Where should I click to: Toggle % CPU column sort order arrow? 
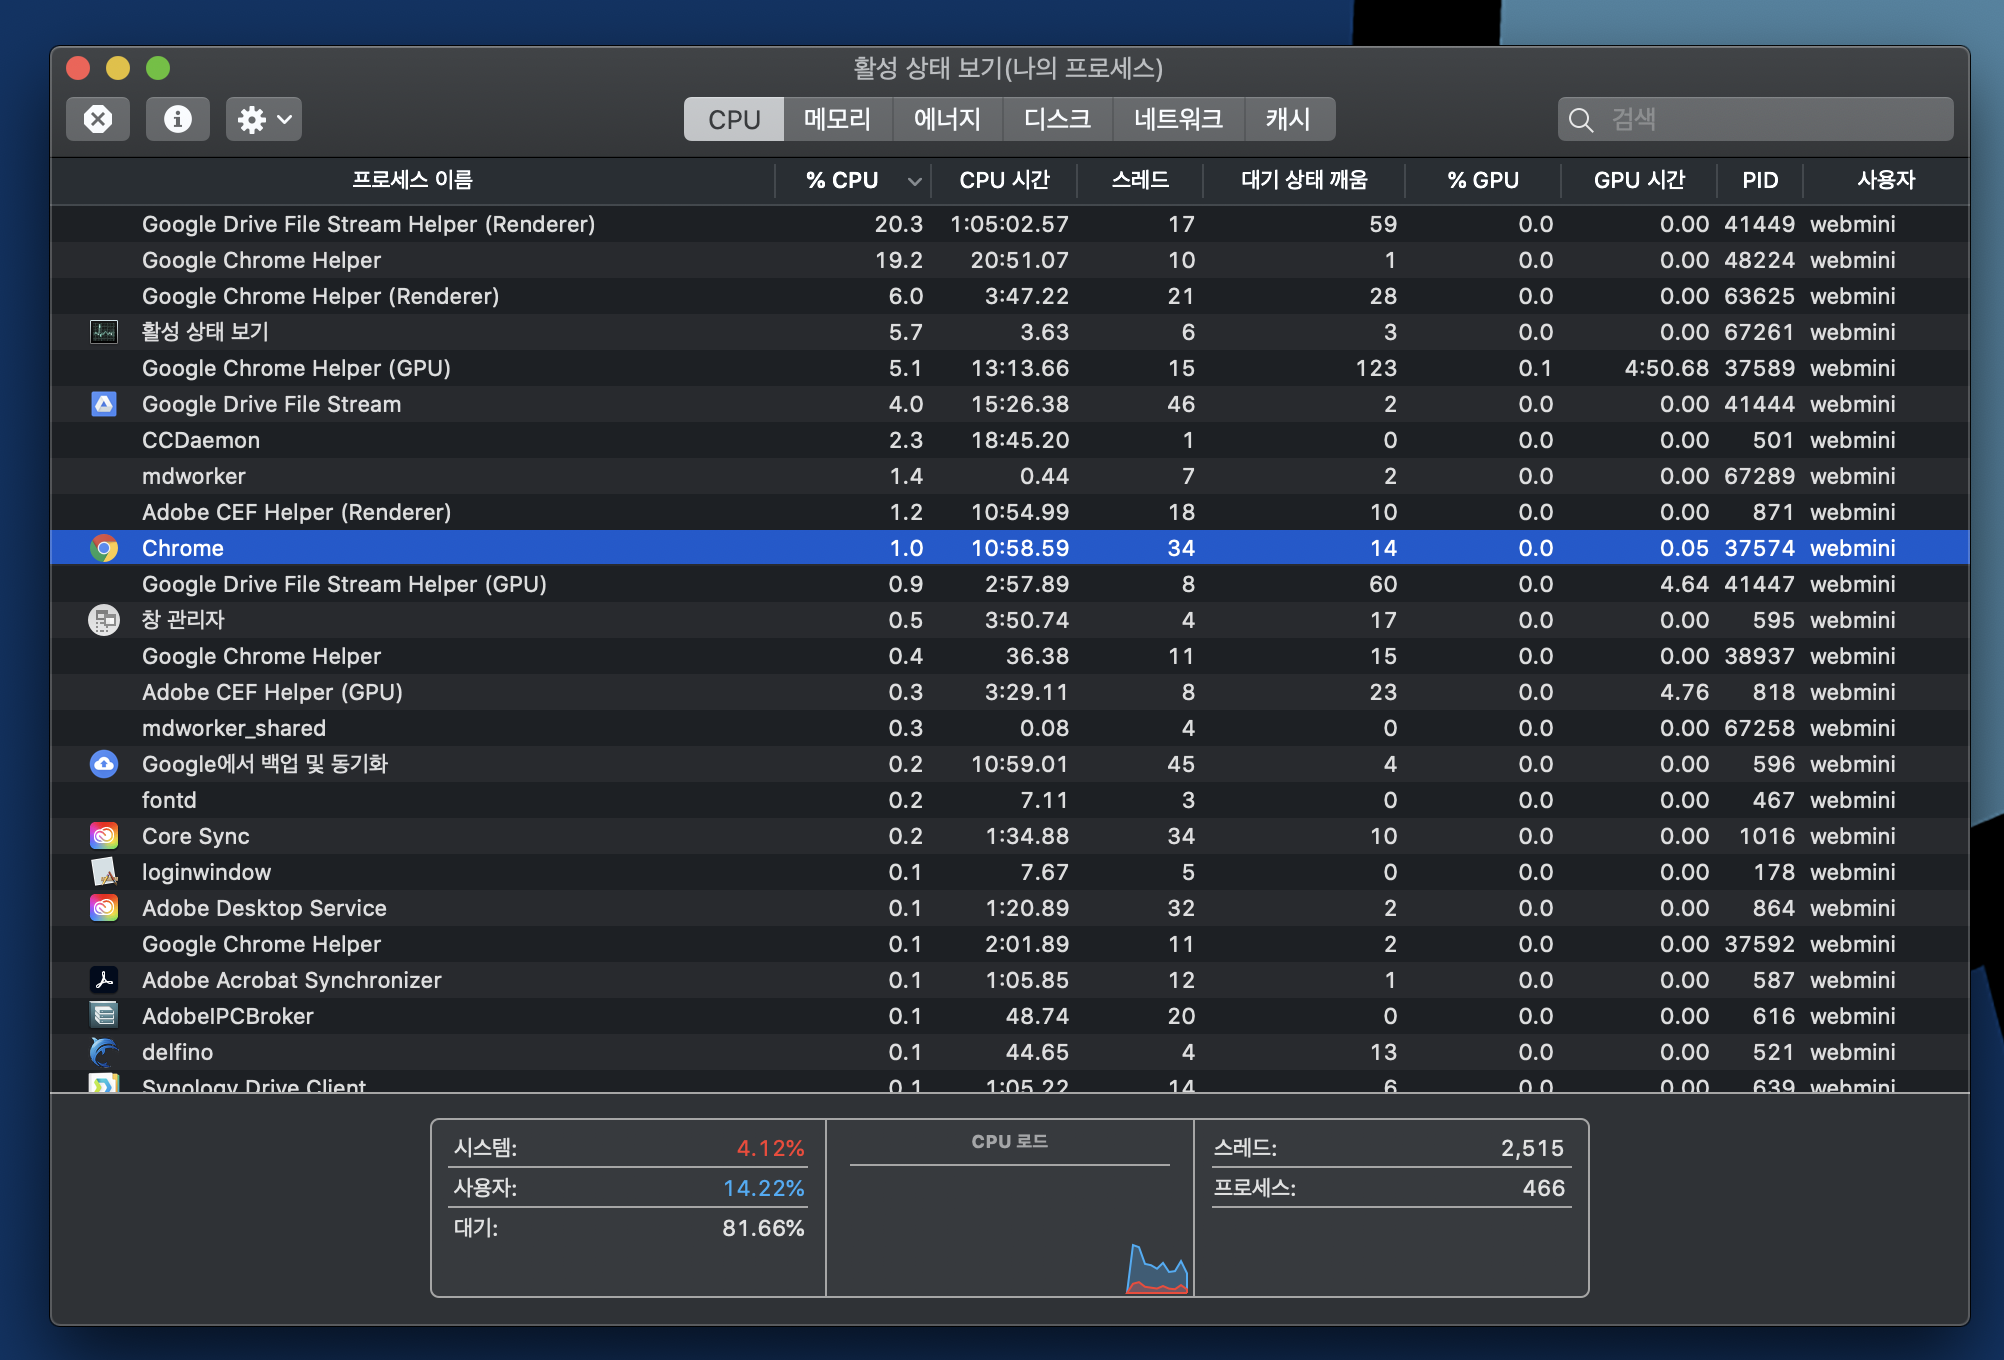tap(914, 181)
